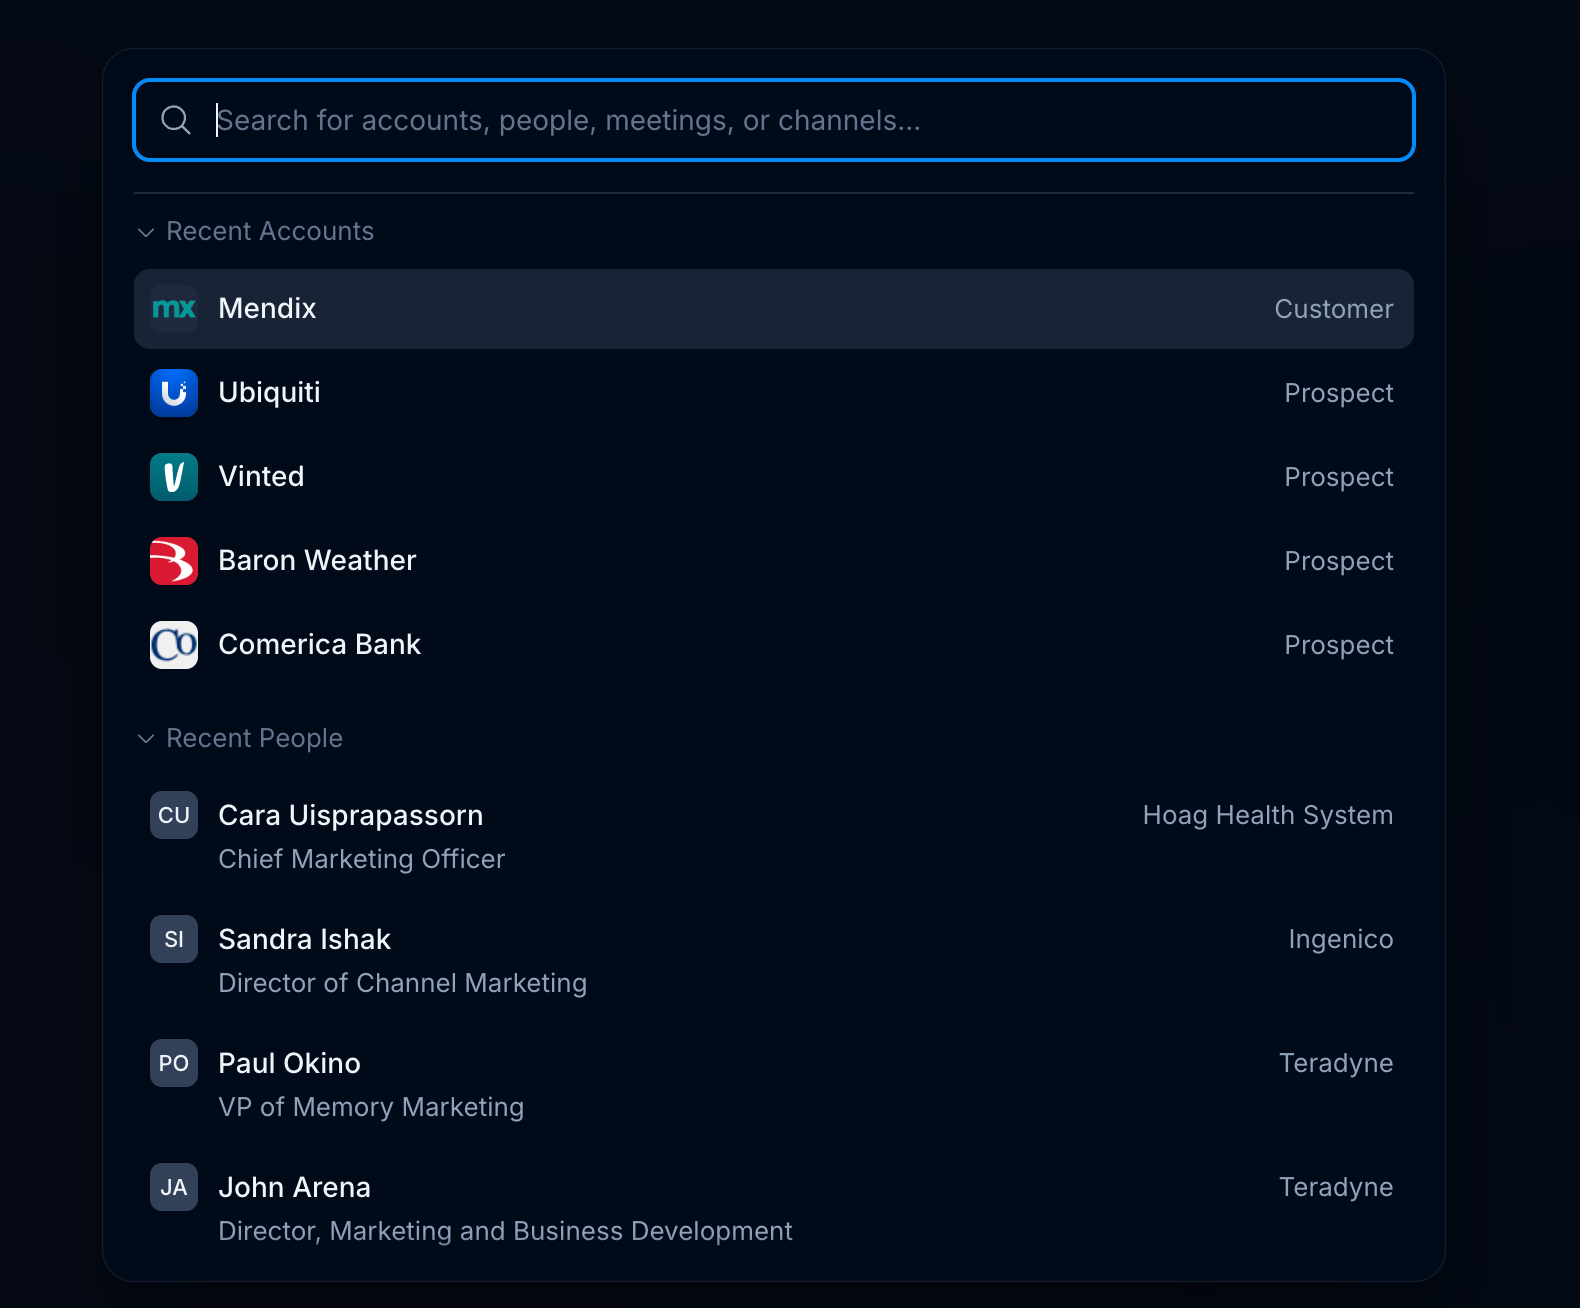Click Teradyne label beside John Arena
Screen dimensions: 1580x1308
pyautogui.click(x=1336, y=1188)
